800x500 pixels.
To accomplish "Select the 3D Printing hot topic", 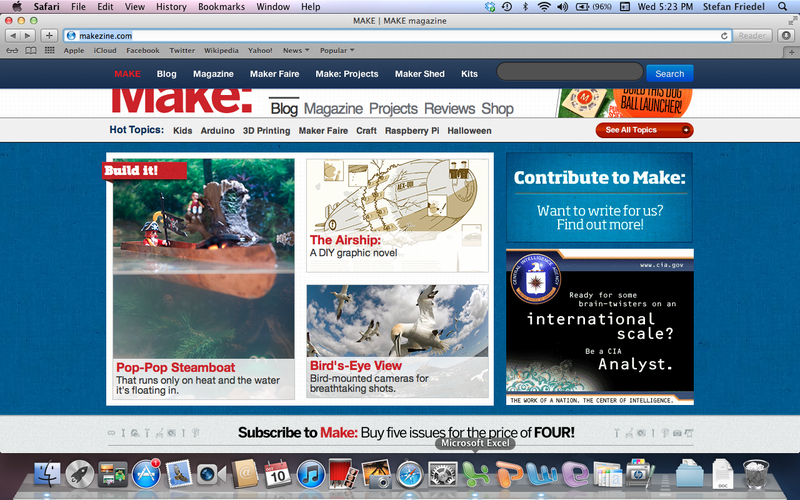I will [266, 131].
